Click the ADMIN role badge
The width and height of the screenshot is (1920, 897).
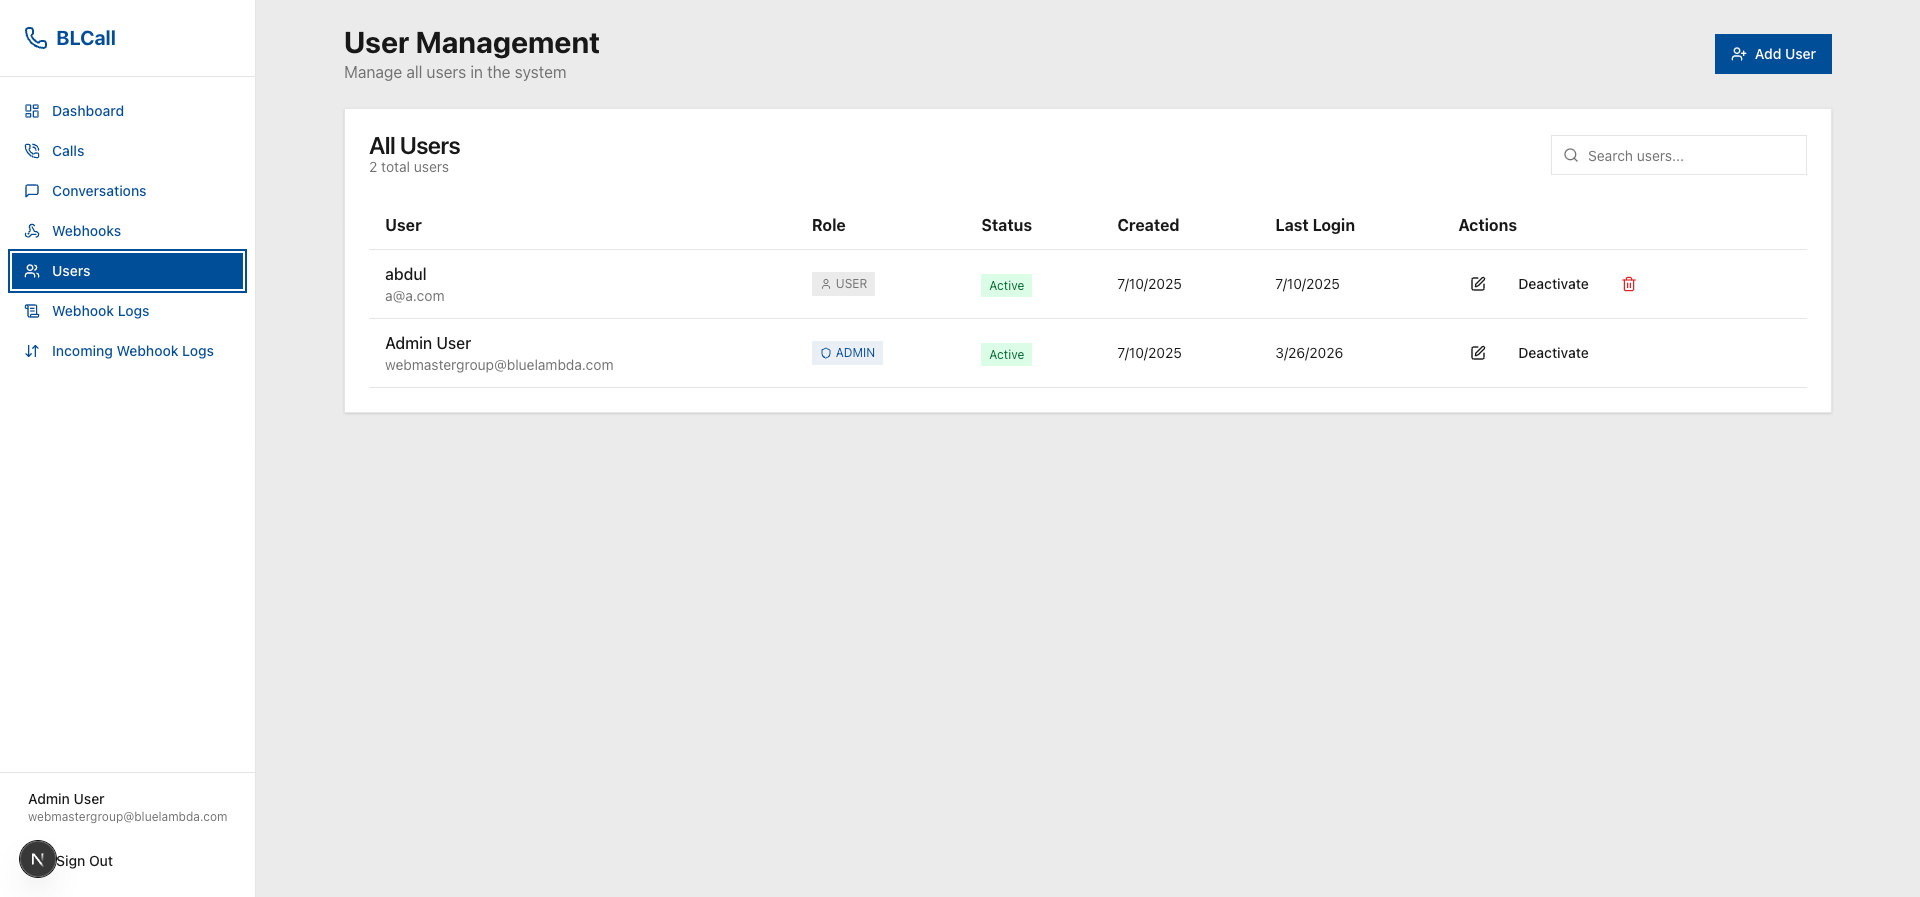[x=847, y=353]
